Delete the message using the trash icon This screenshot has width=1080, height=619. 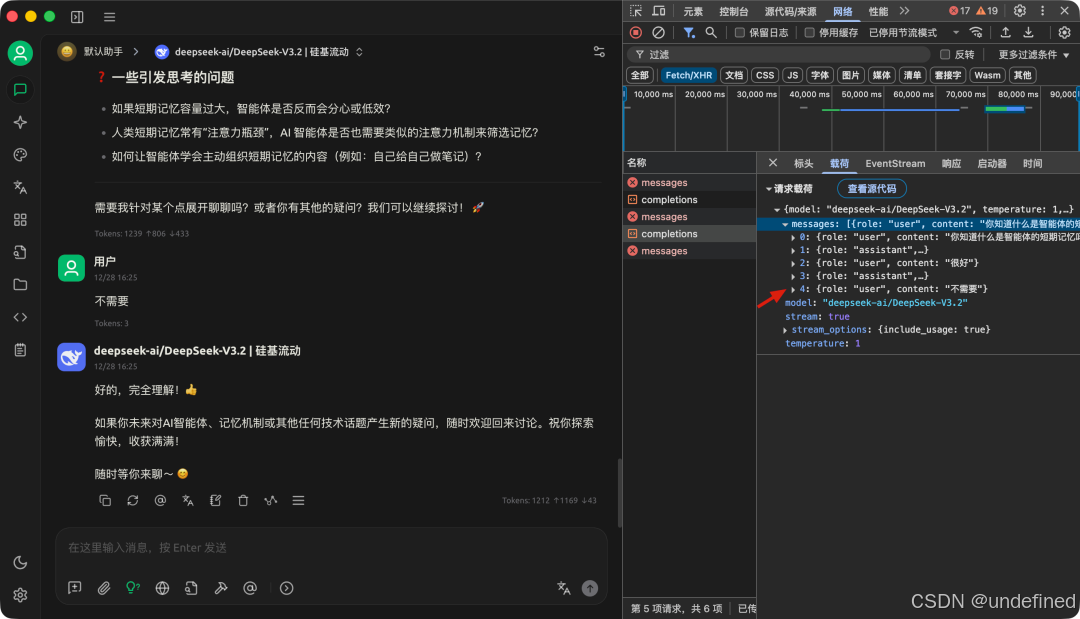243,500
